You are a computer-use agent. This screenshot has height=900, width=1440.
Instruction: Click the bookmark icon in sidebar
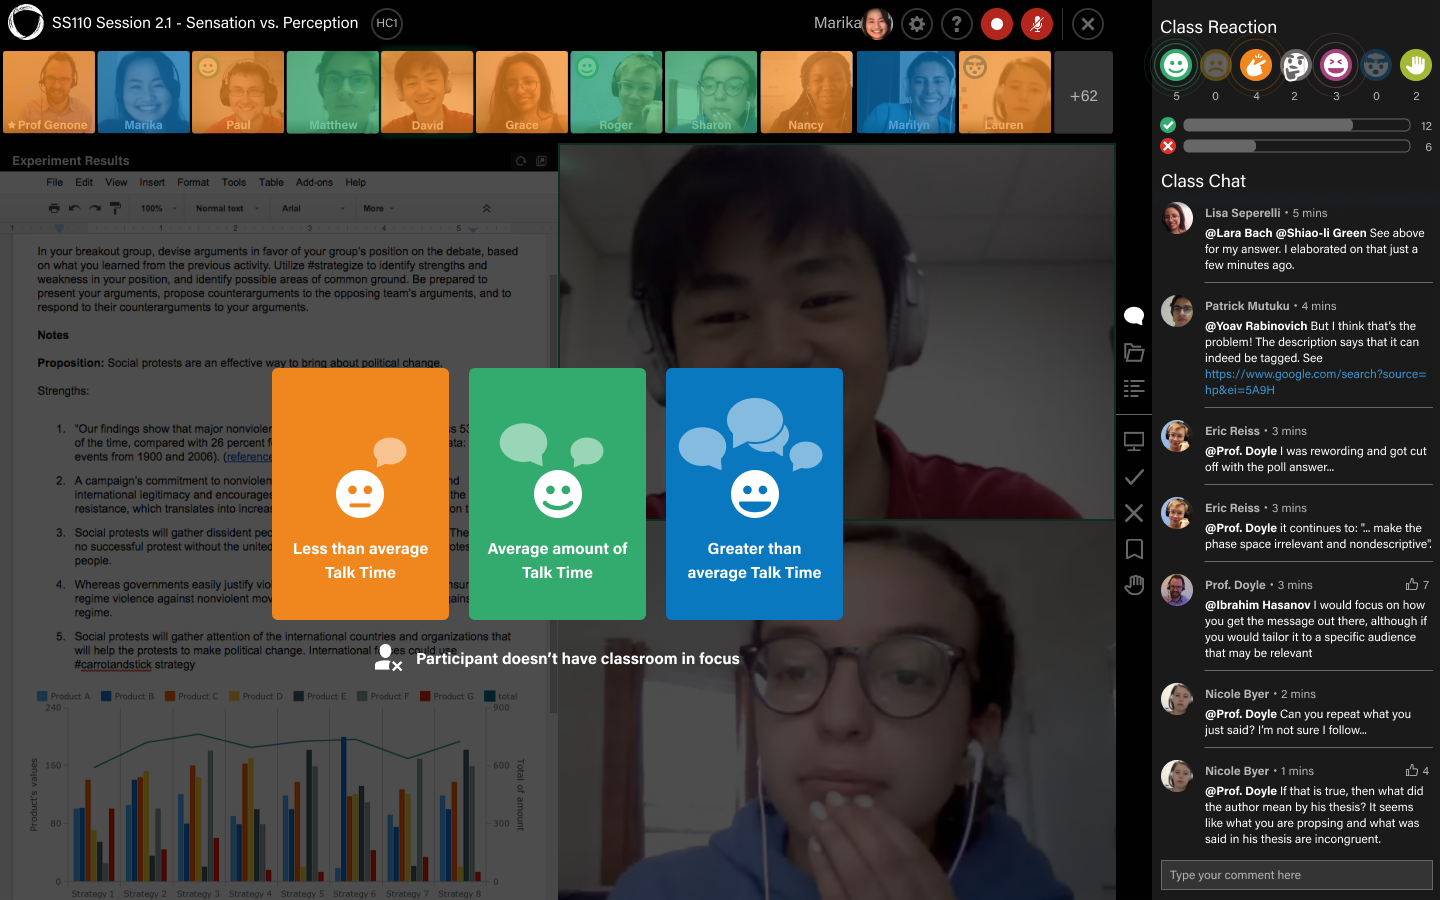point(1134,549)
